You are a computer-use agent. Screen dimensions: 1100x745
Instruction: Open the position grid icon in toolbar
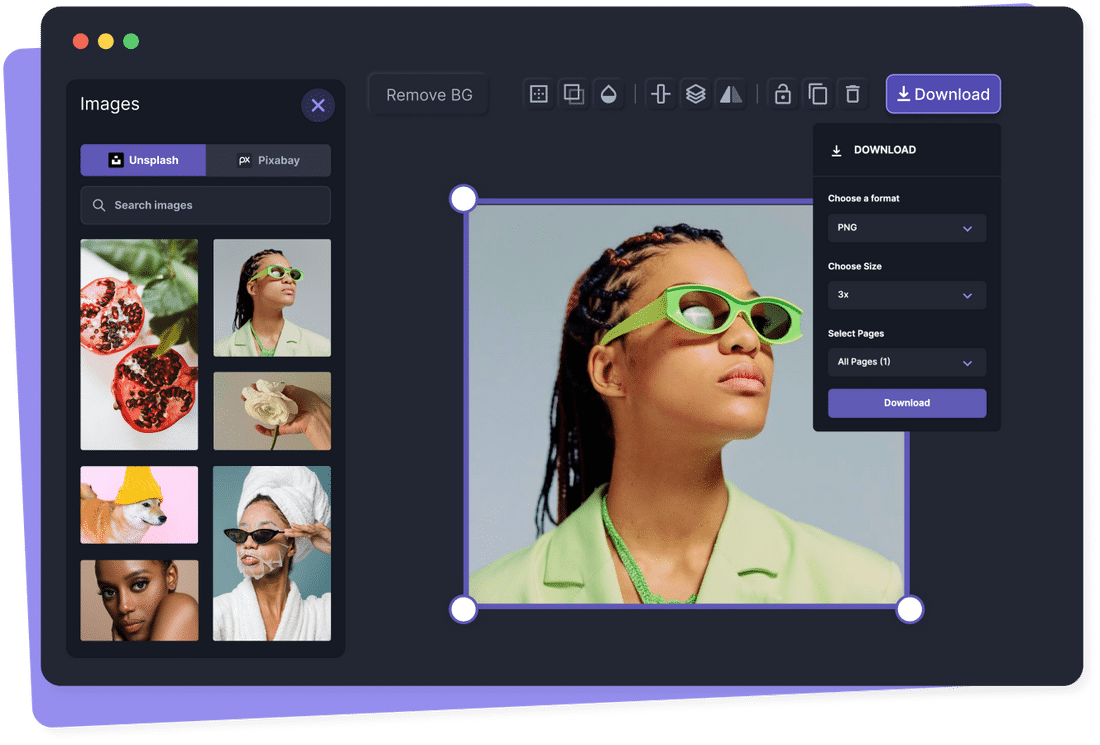[x=539, y=94]
